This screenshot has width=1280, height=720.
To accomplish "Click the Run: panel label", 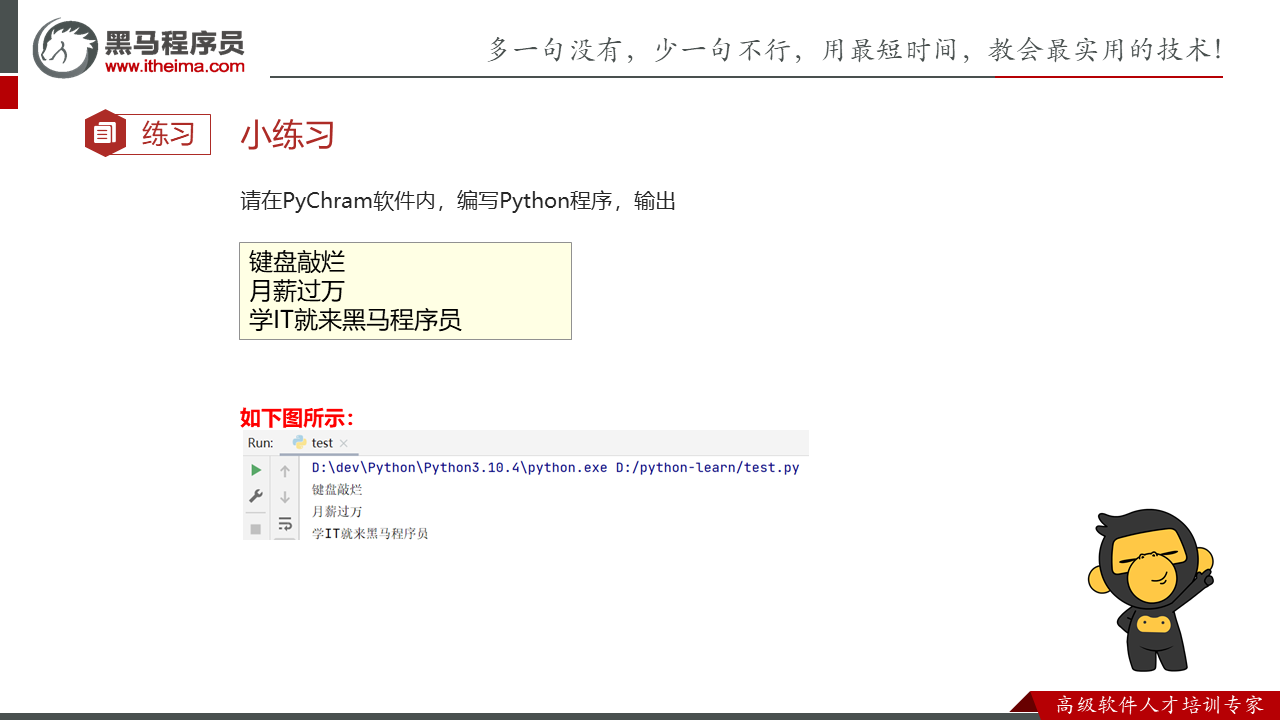I will 260,443.
